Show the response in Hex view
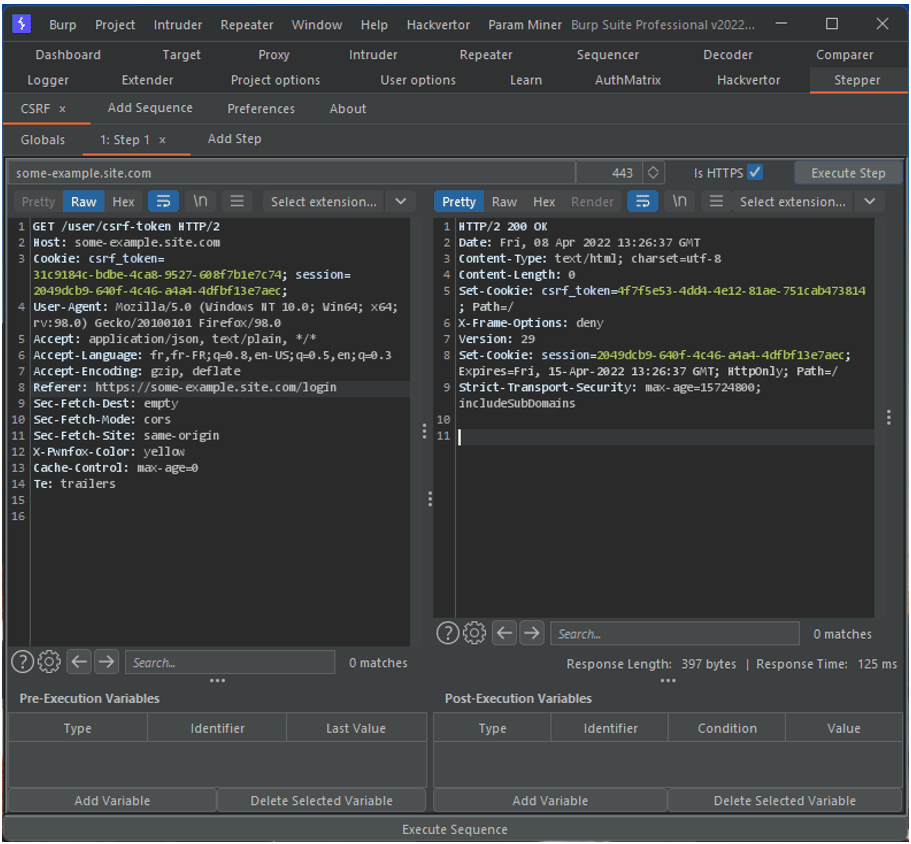 (x=544, y=201)
